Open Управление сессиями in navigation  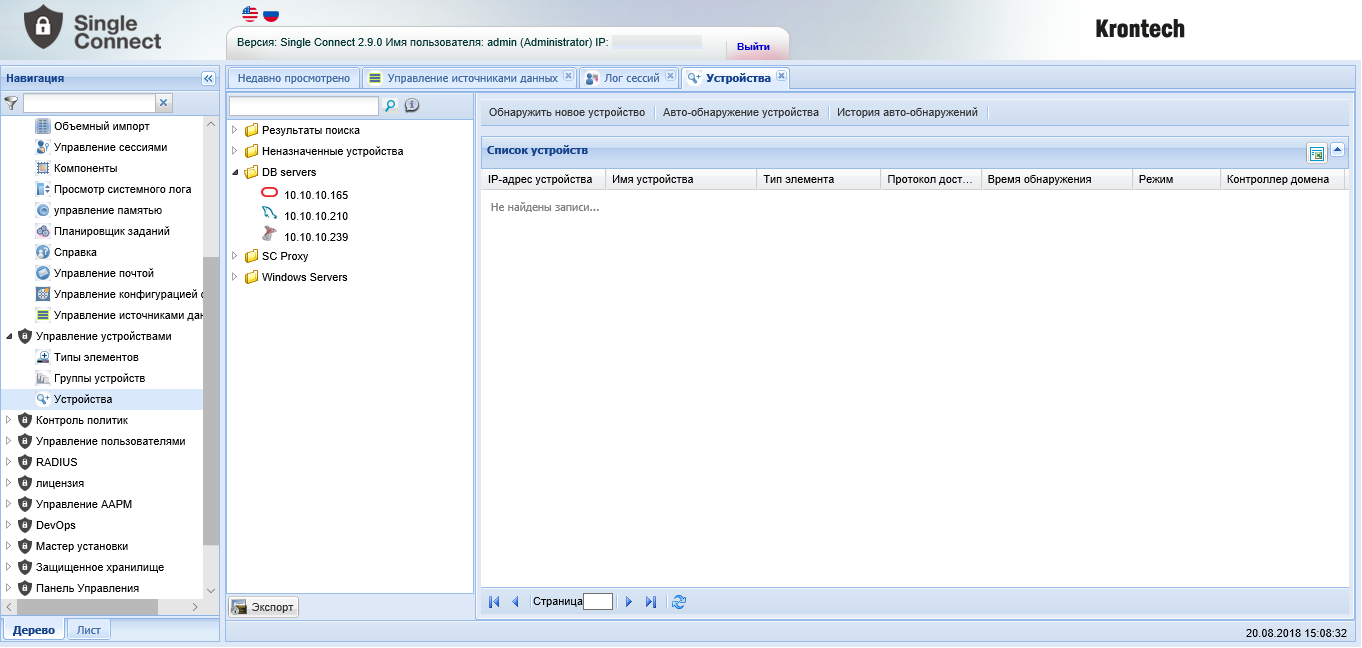click(110, 147)
